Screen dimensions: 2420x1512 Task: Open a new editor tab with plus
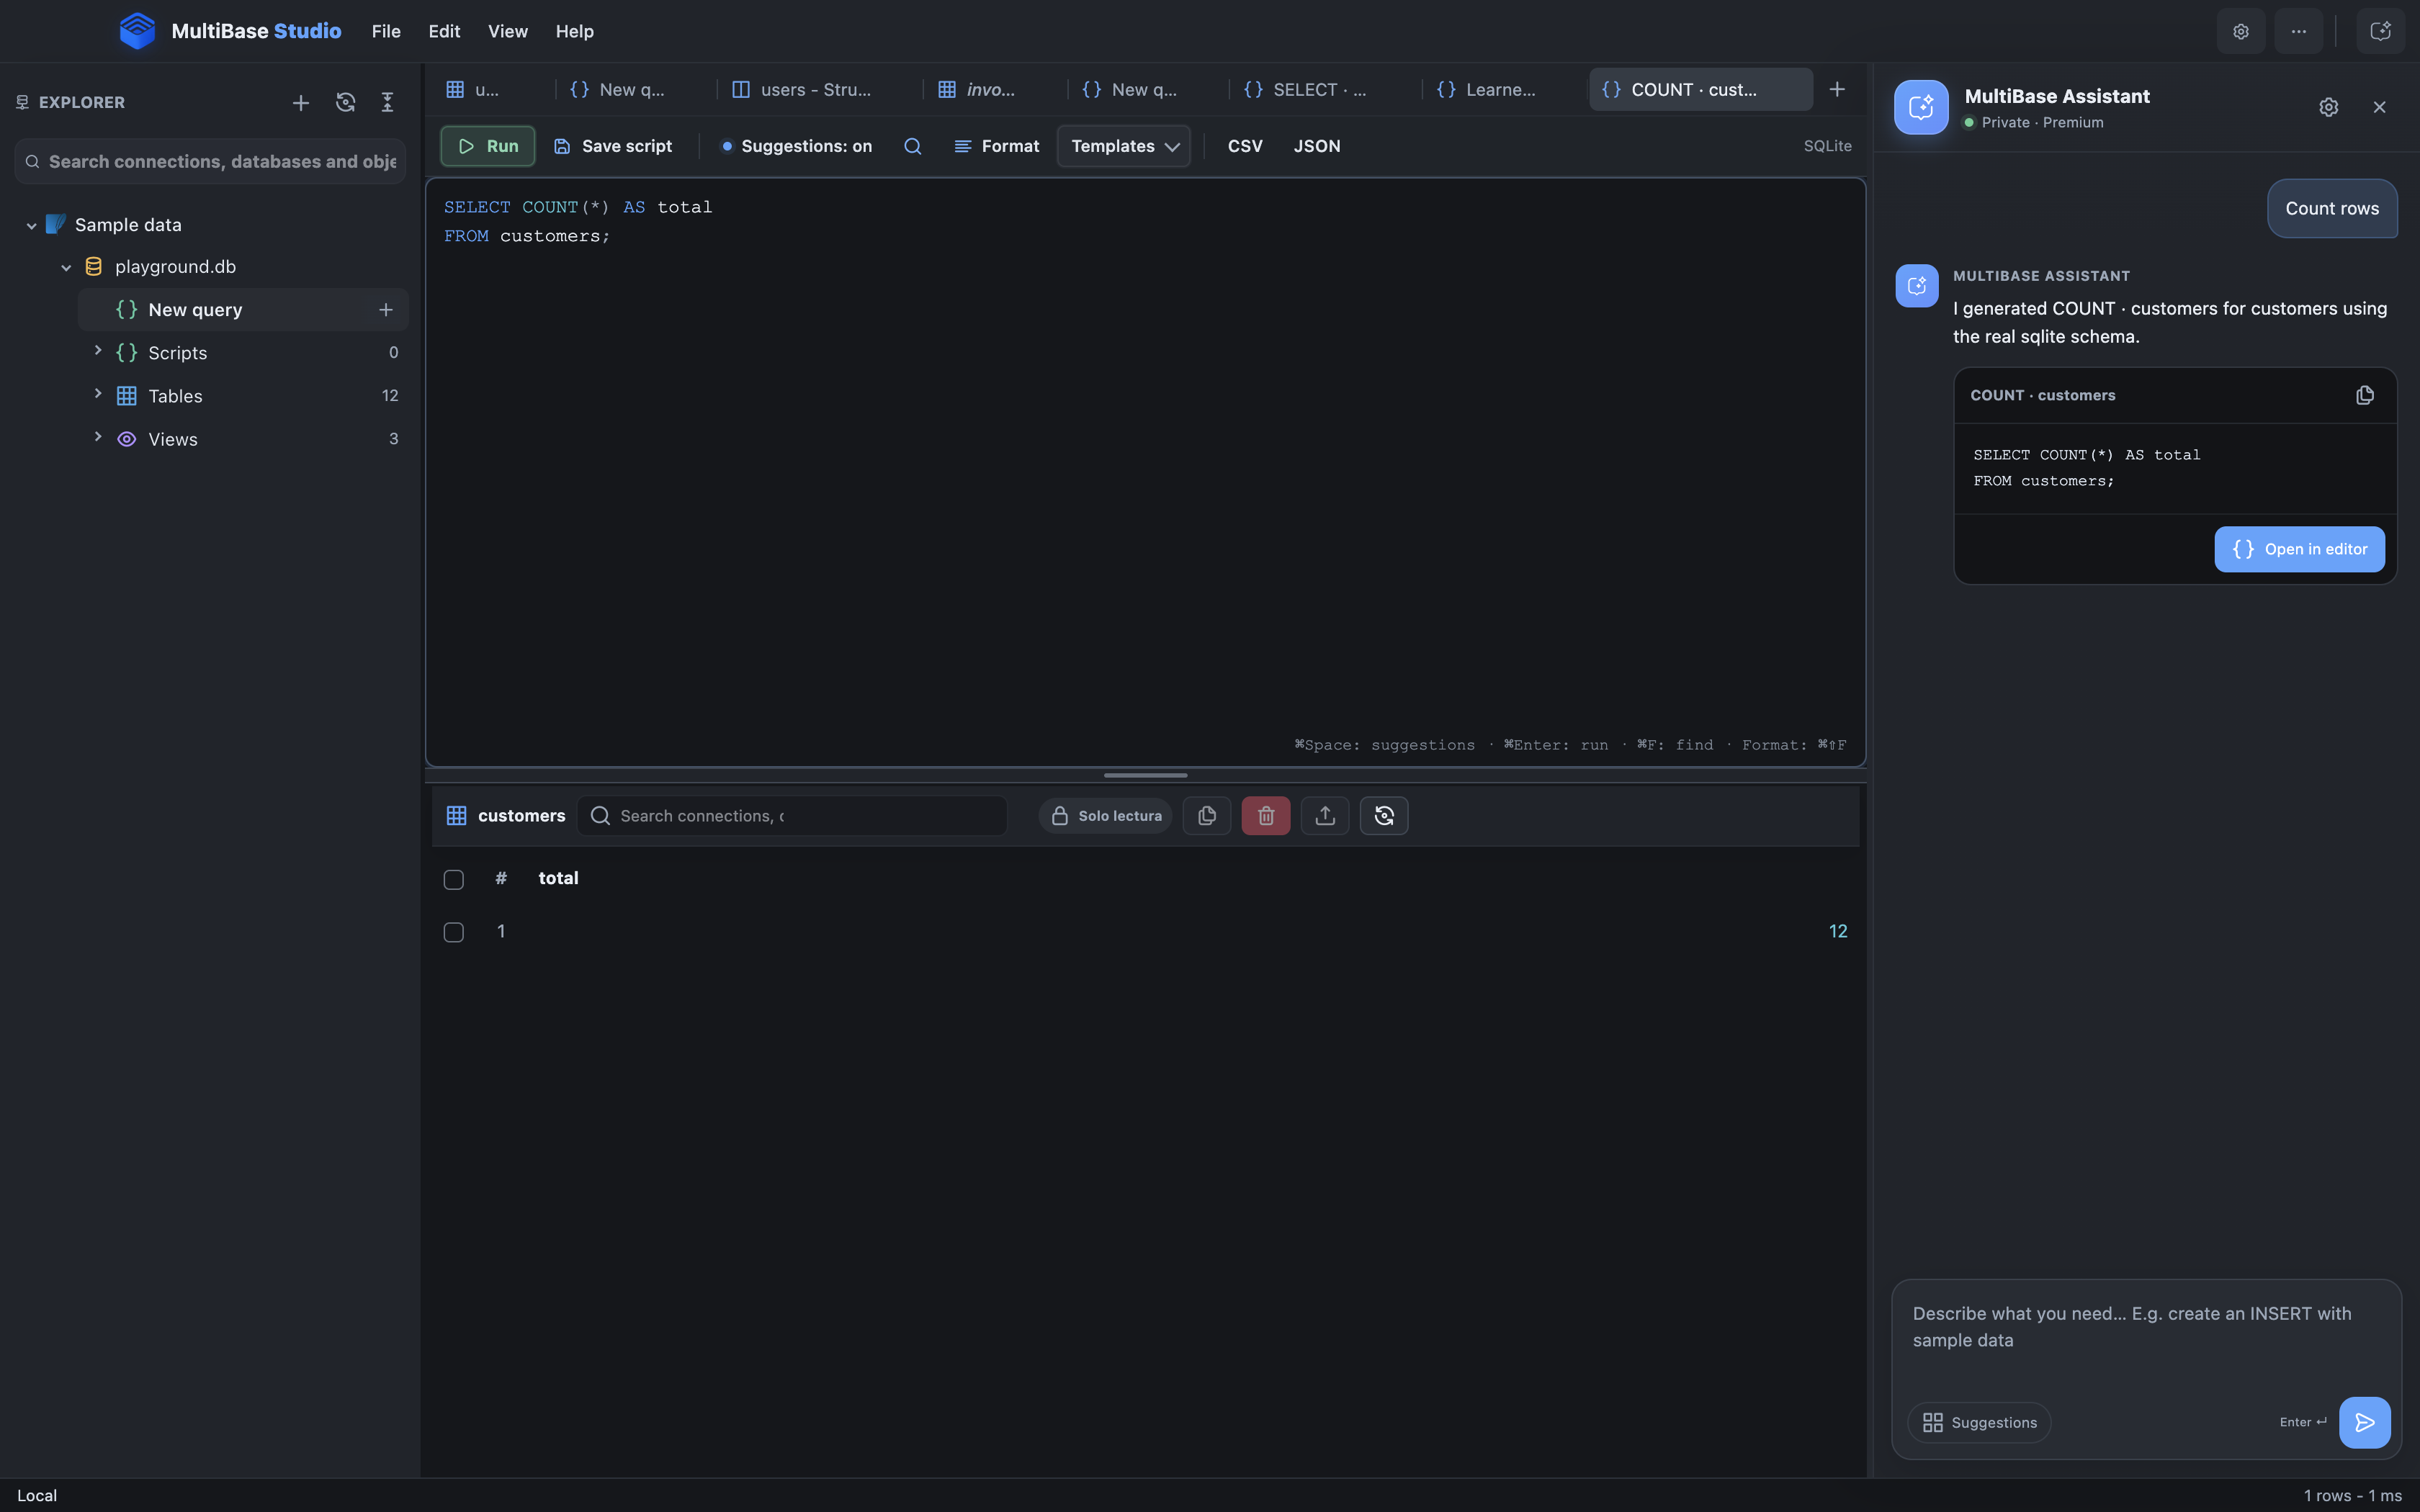click(x=1837, y=89)
